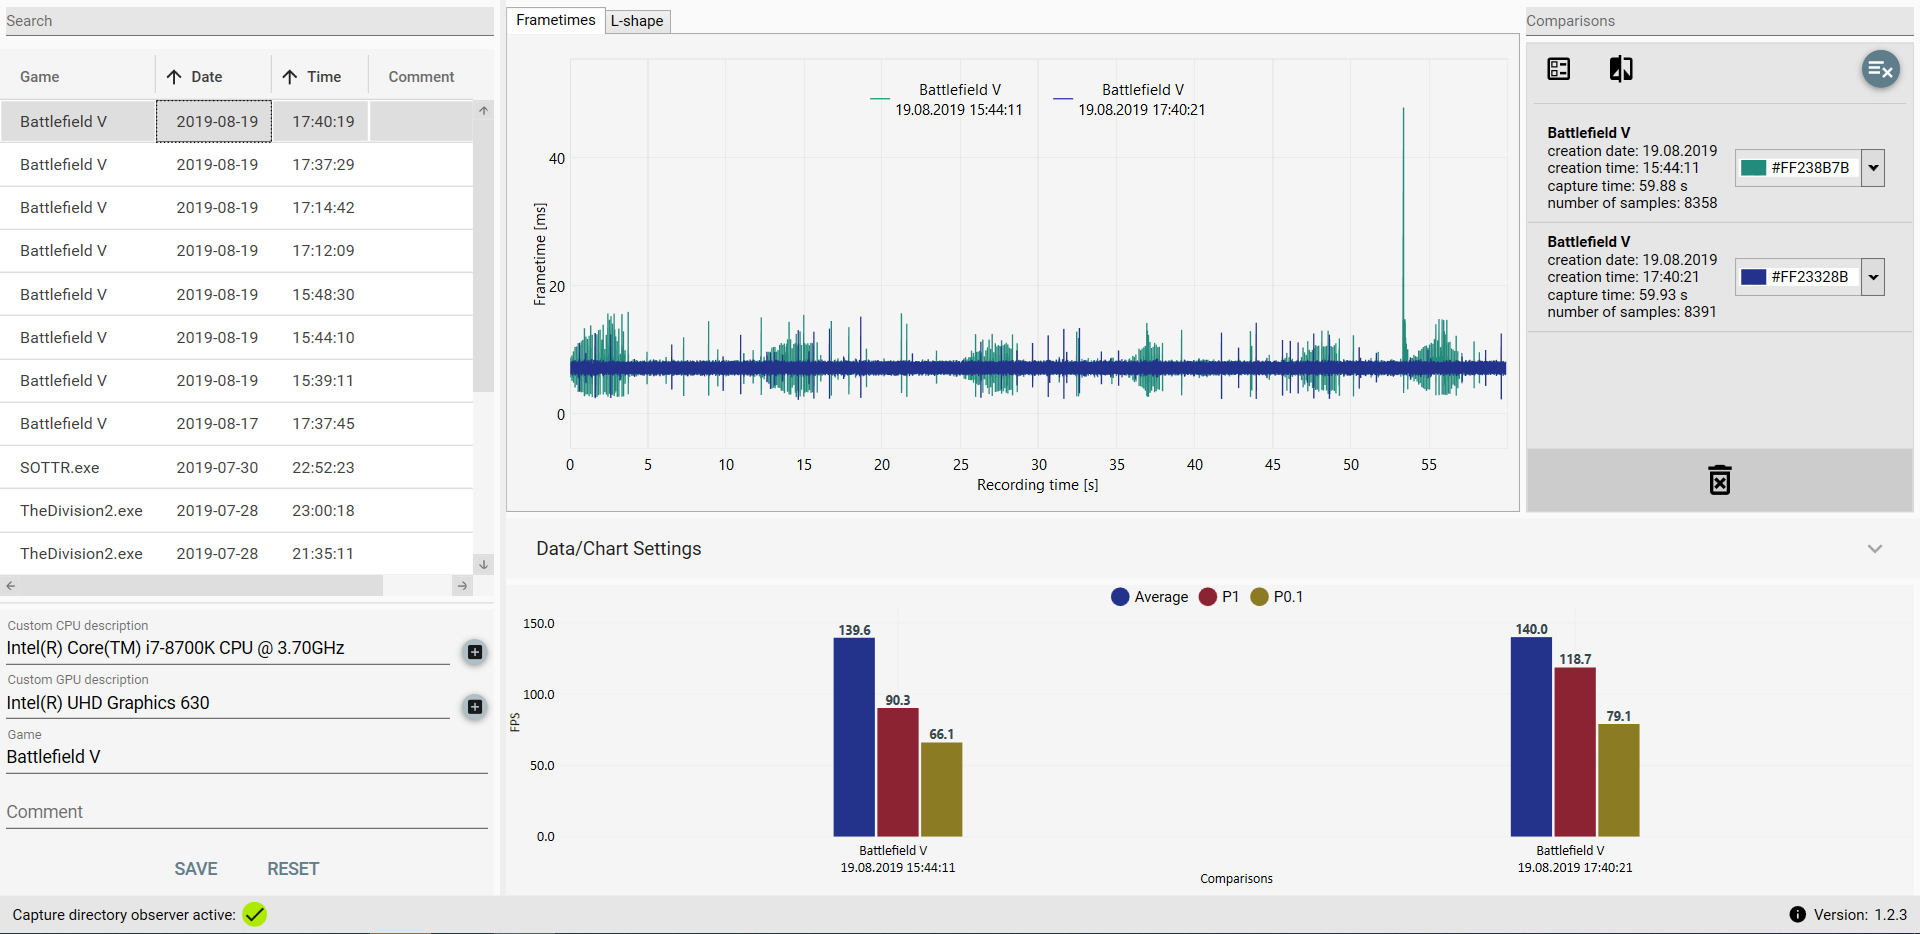Viewport: 1920px width, 934px height.
Task: Click the teal color swatch for the first record
Action: point(1753,168)
